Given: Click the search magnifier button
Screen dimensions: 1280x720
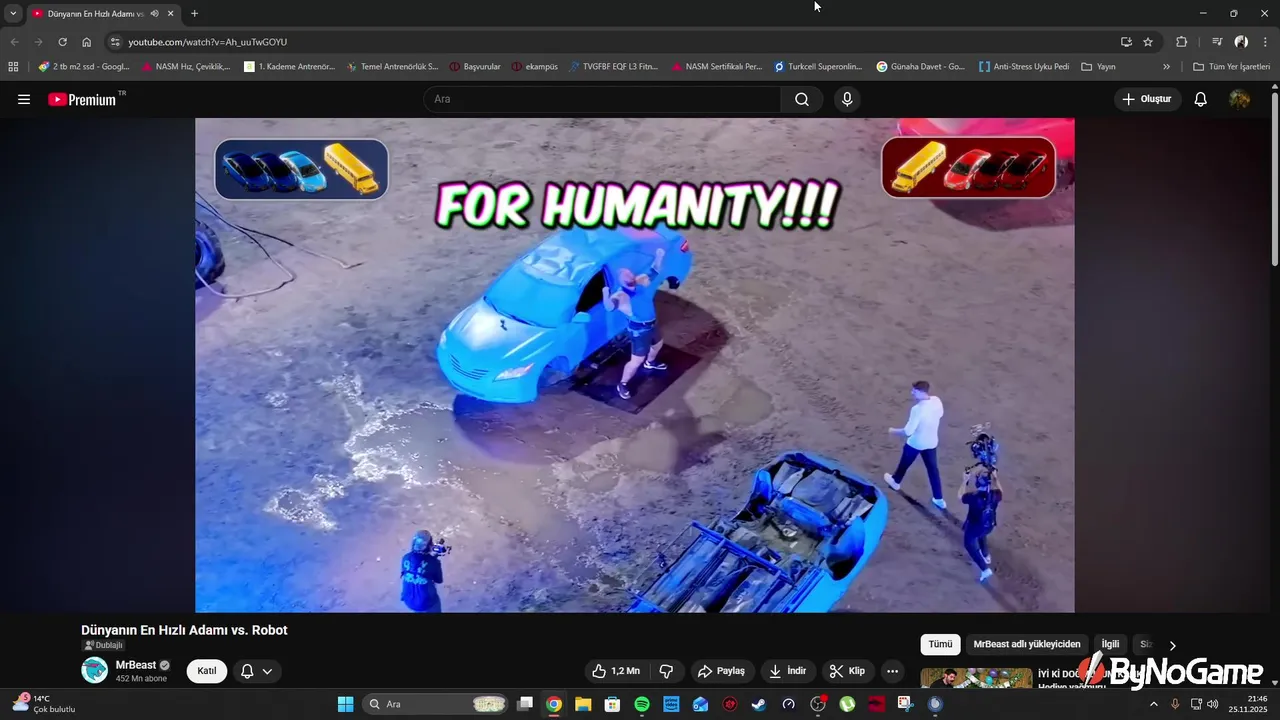Looking at the screenshot, I should point(802,99).
